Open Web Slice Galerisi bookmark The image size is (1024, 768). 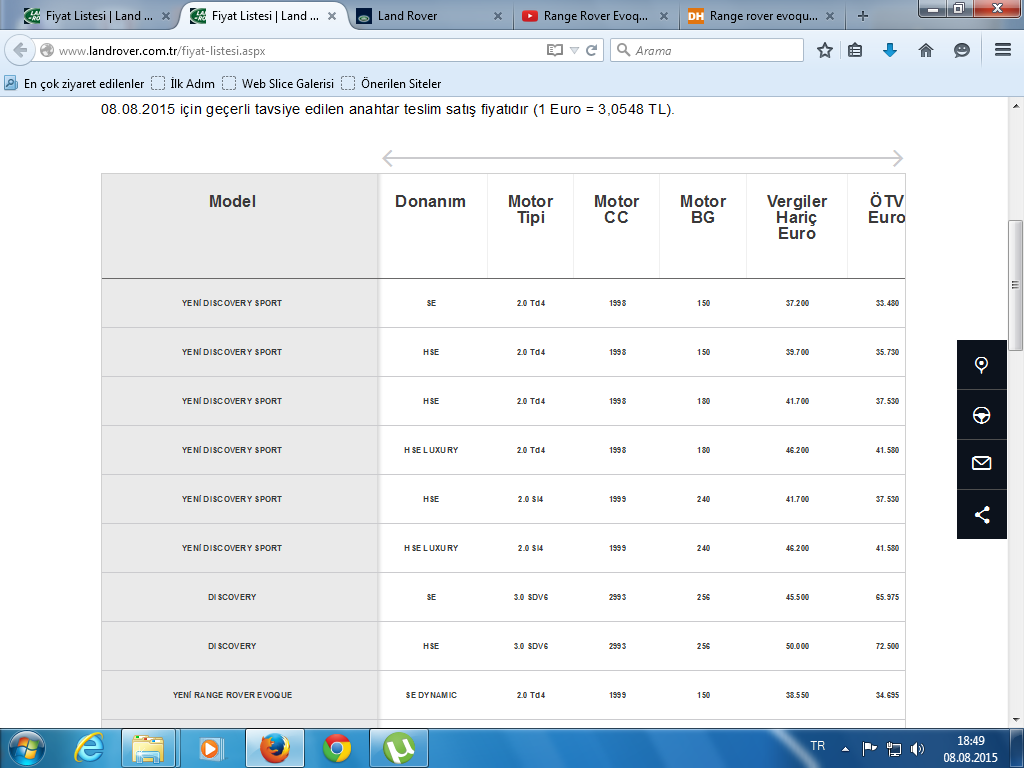point(278,84)
